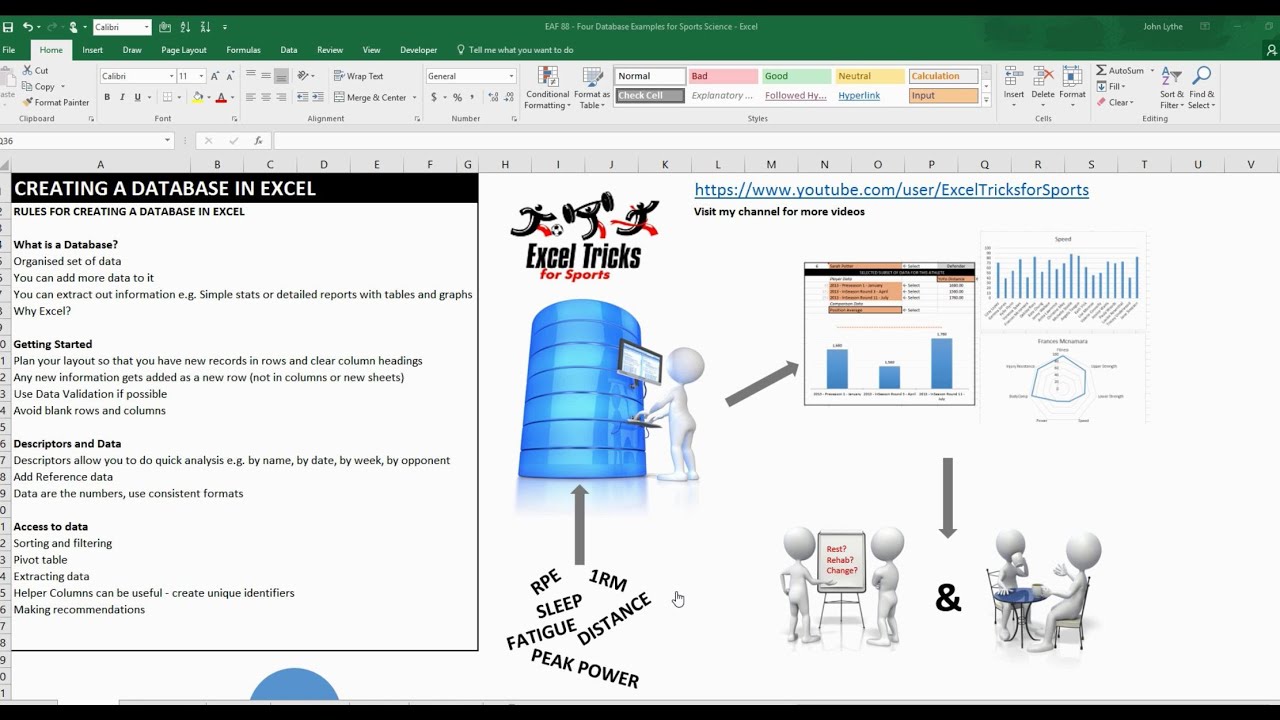Open Conditional Formatting menu
This screenshot has height=720, width=1280.
(x=547, y=88)
